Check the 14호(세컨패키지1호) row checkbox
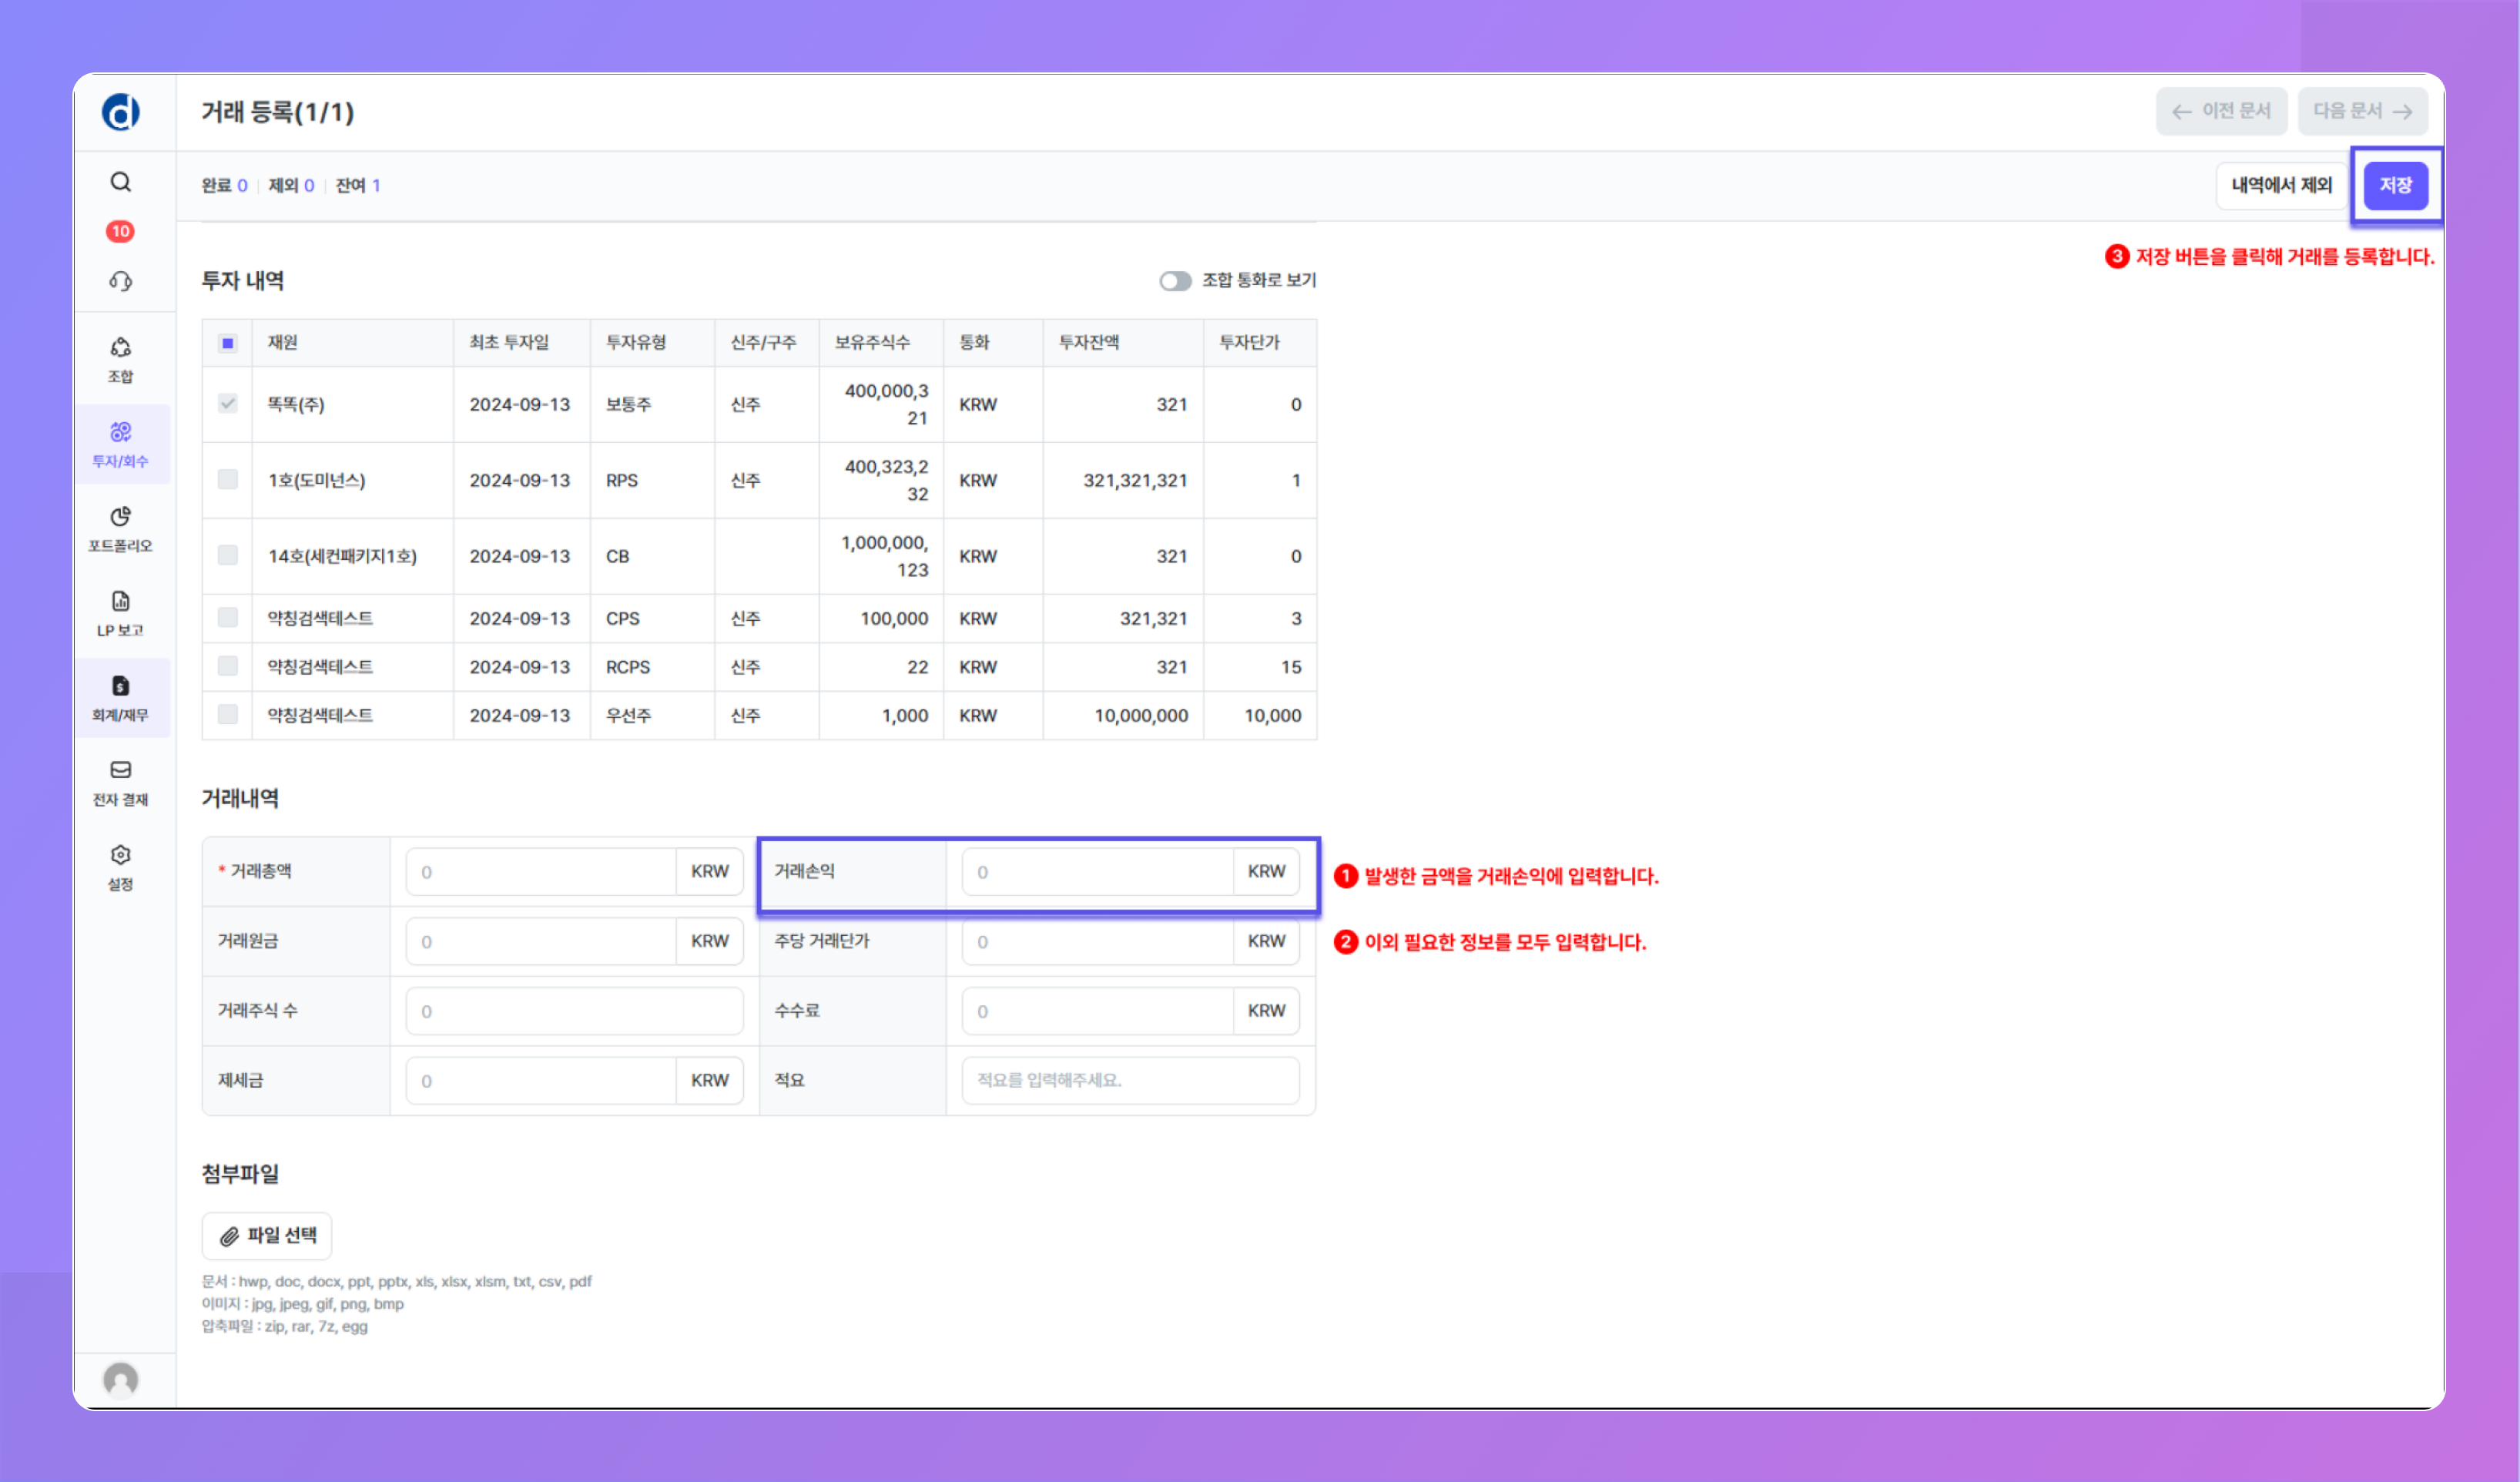 point(228,555)
